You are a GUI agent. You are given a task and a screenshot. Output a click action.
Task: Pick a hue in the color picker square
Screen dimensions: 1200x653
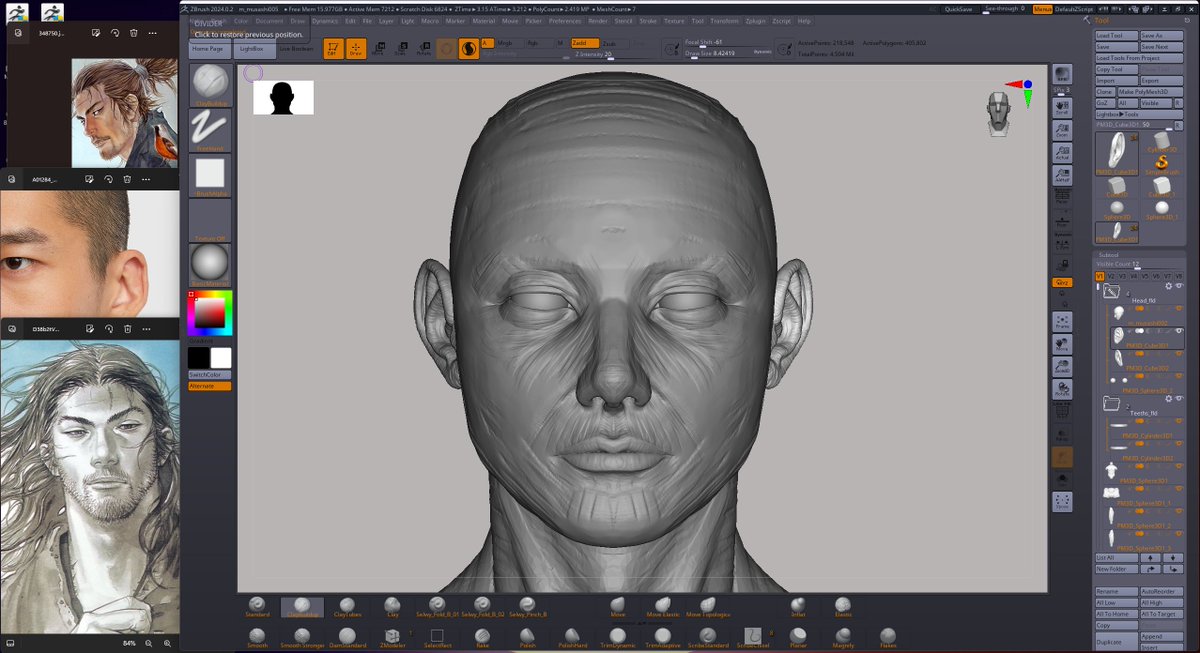[x=210, y=314]
